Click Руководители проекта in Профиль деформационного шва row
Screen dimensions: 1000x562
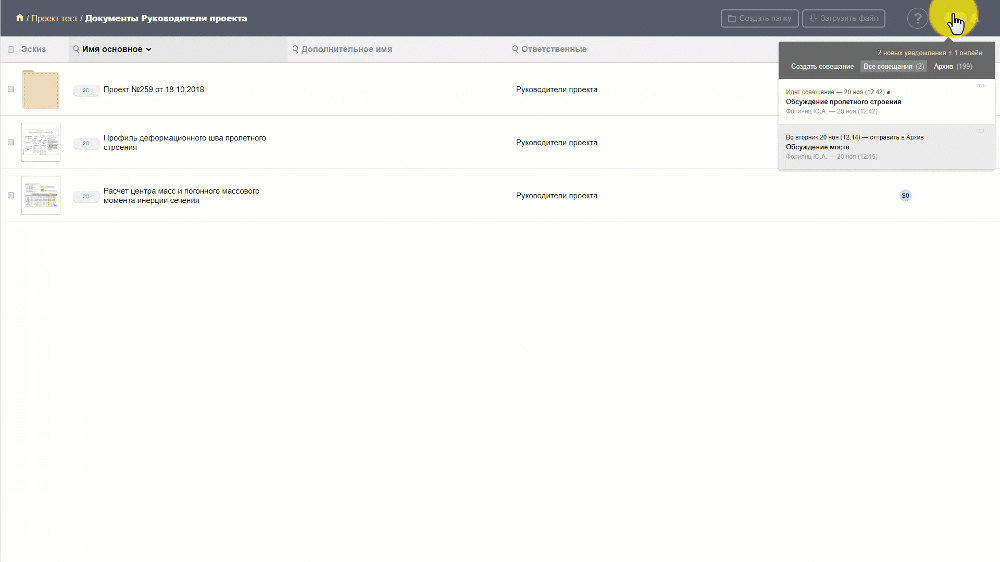[557, 142]
